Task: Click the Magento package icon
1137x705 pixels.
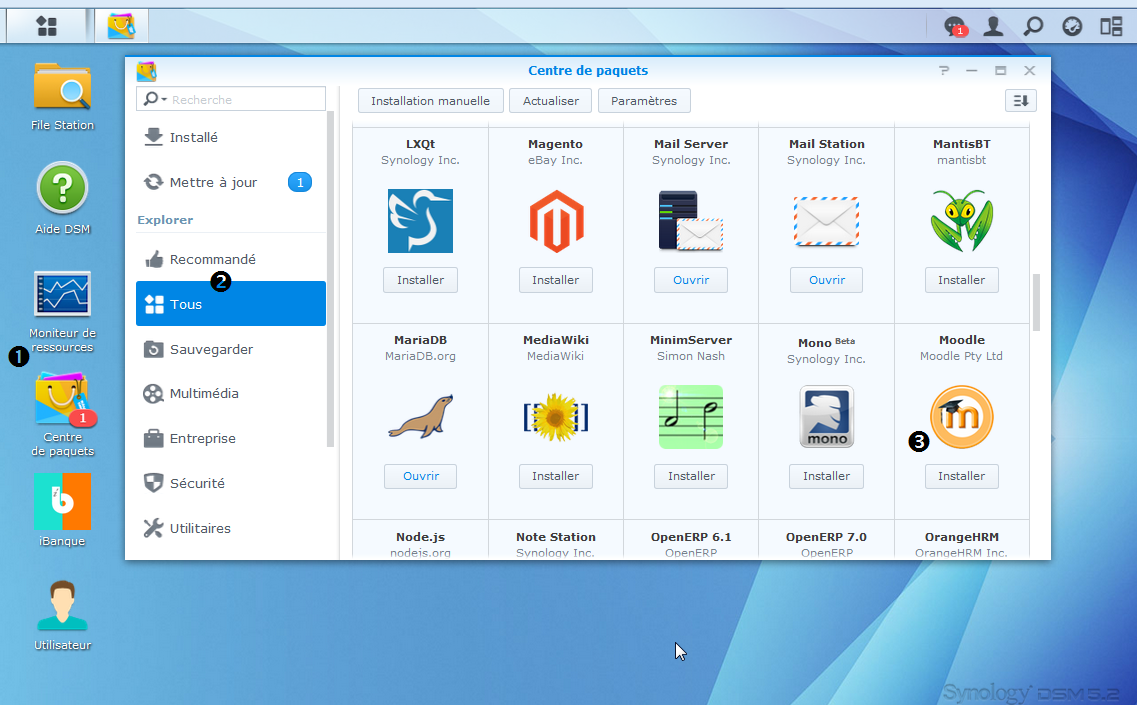Action: [x=555, y=221]
